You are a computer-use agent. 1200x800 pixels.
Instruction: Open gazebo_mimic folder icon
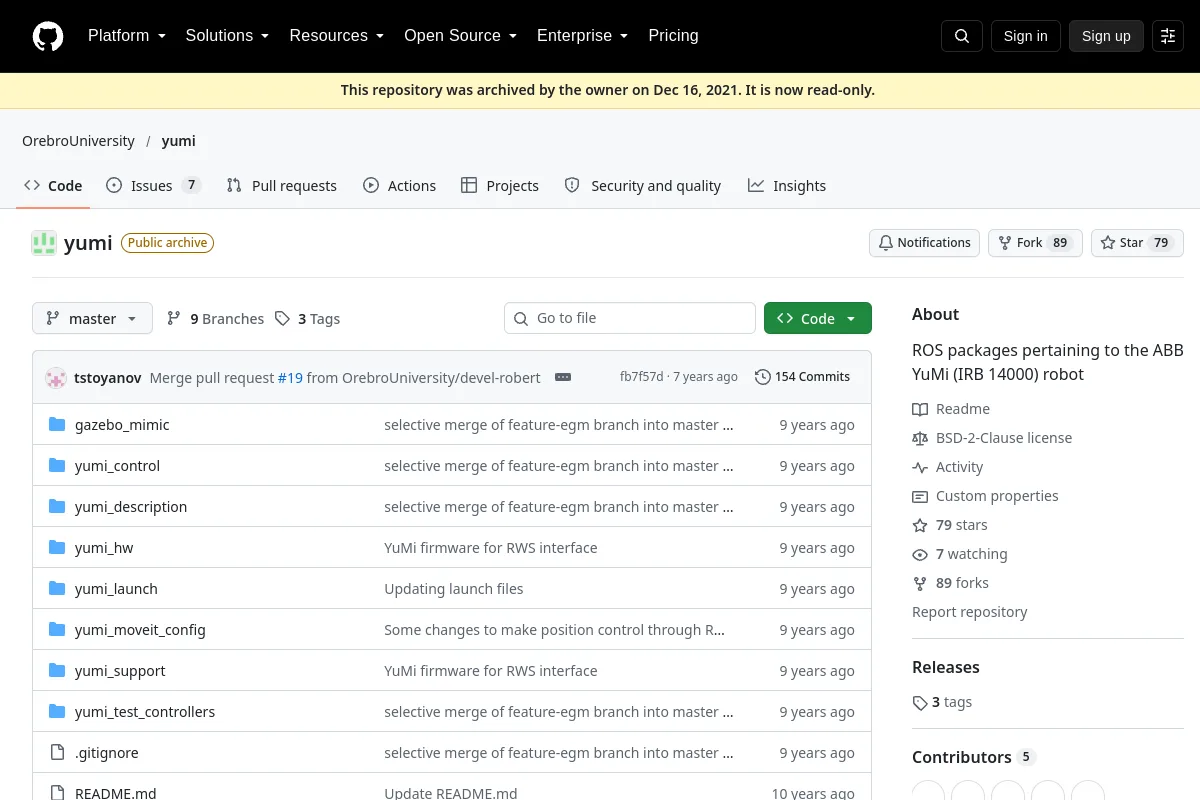pos(57,425)
